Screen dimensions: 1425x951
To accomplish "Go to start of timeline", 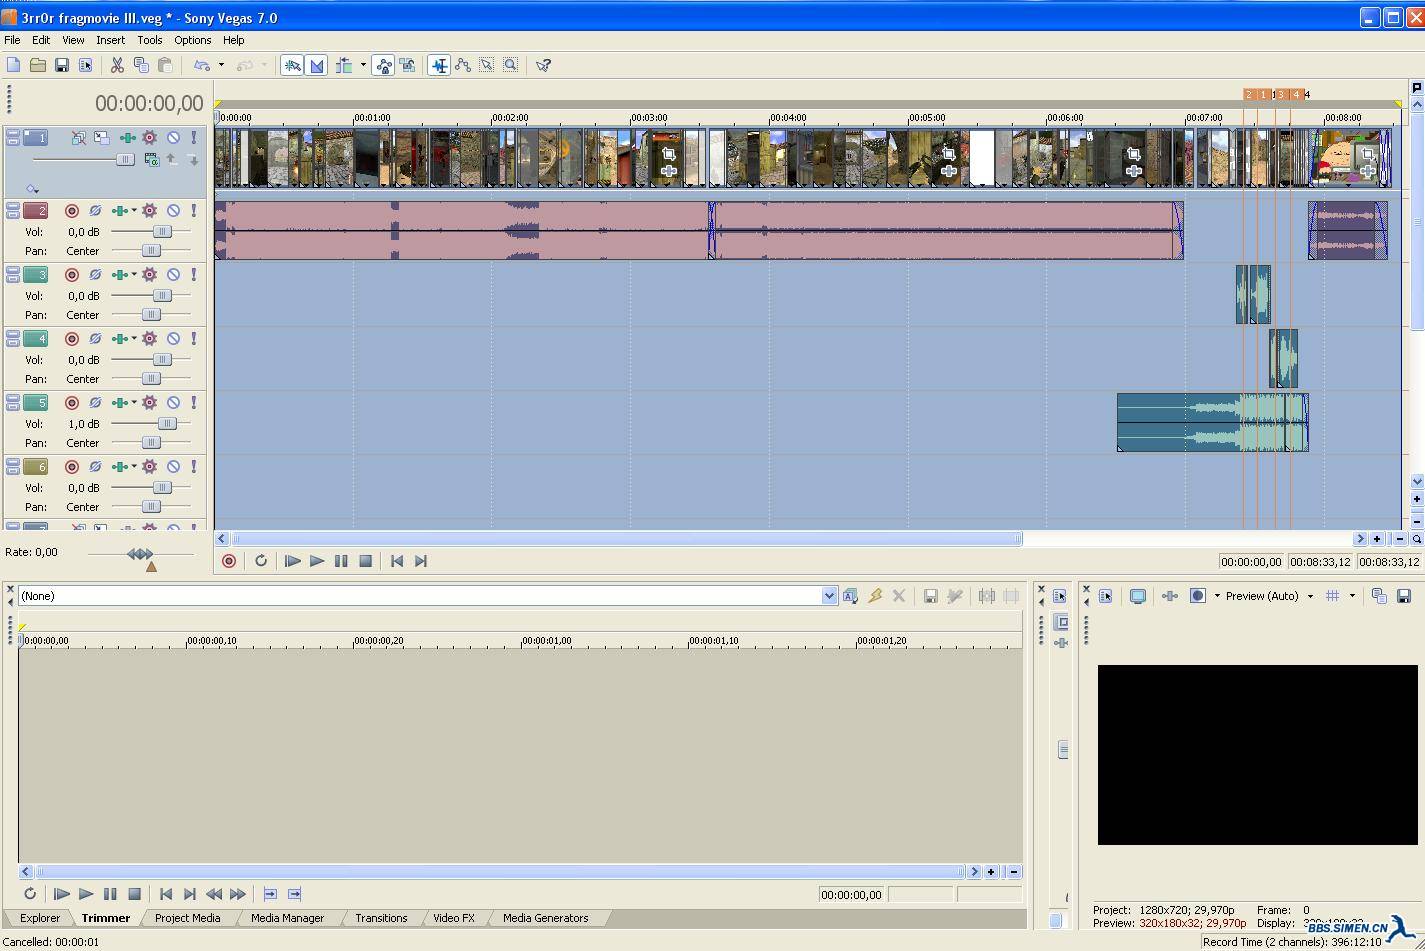I will [397, 561].
